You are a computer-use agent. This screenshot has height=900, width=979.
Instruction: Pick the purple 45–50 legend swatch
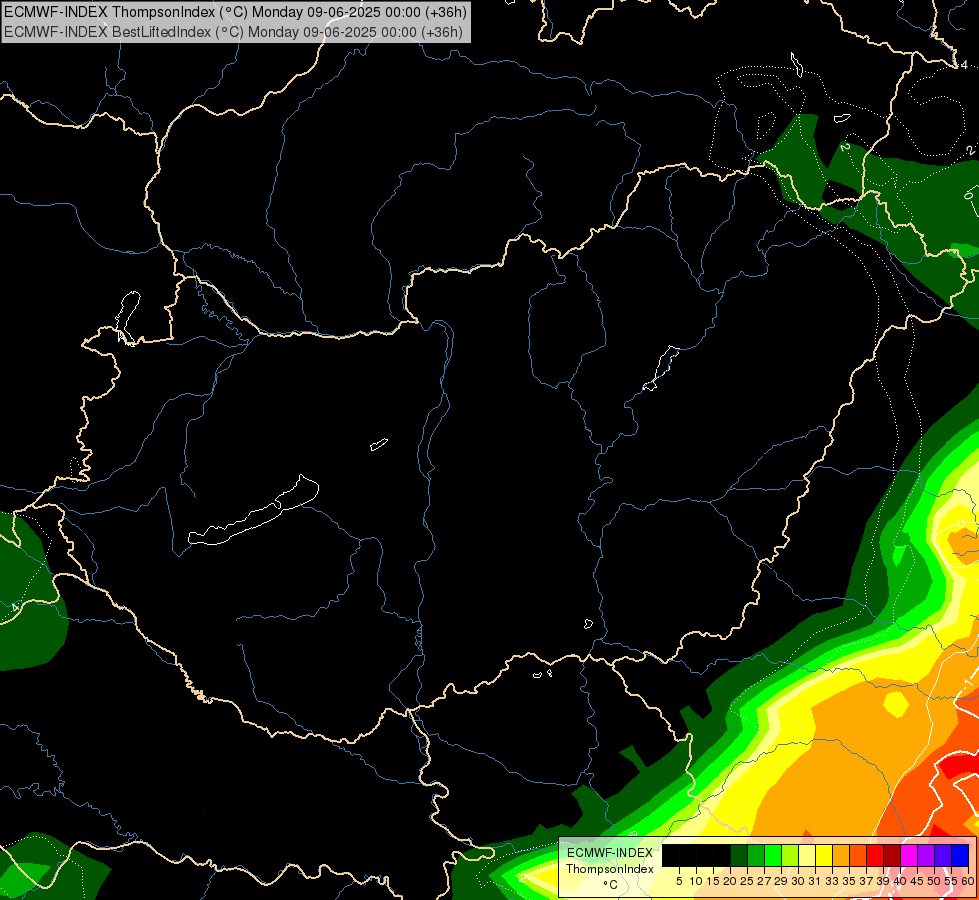(926, 855)
